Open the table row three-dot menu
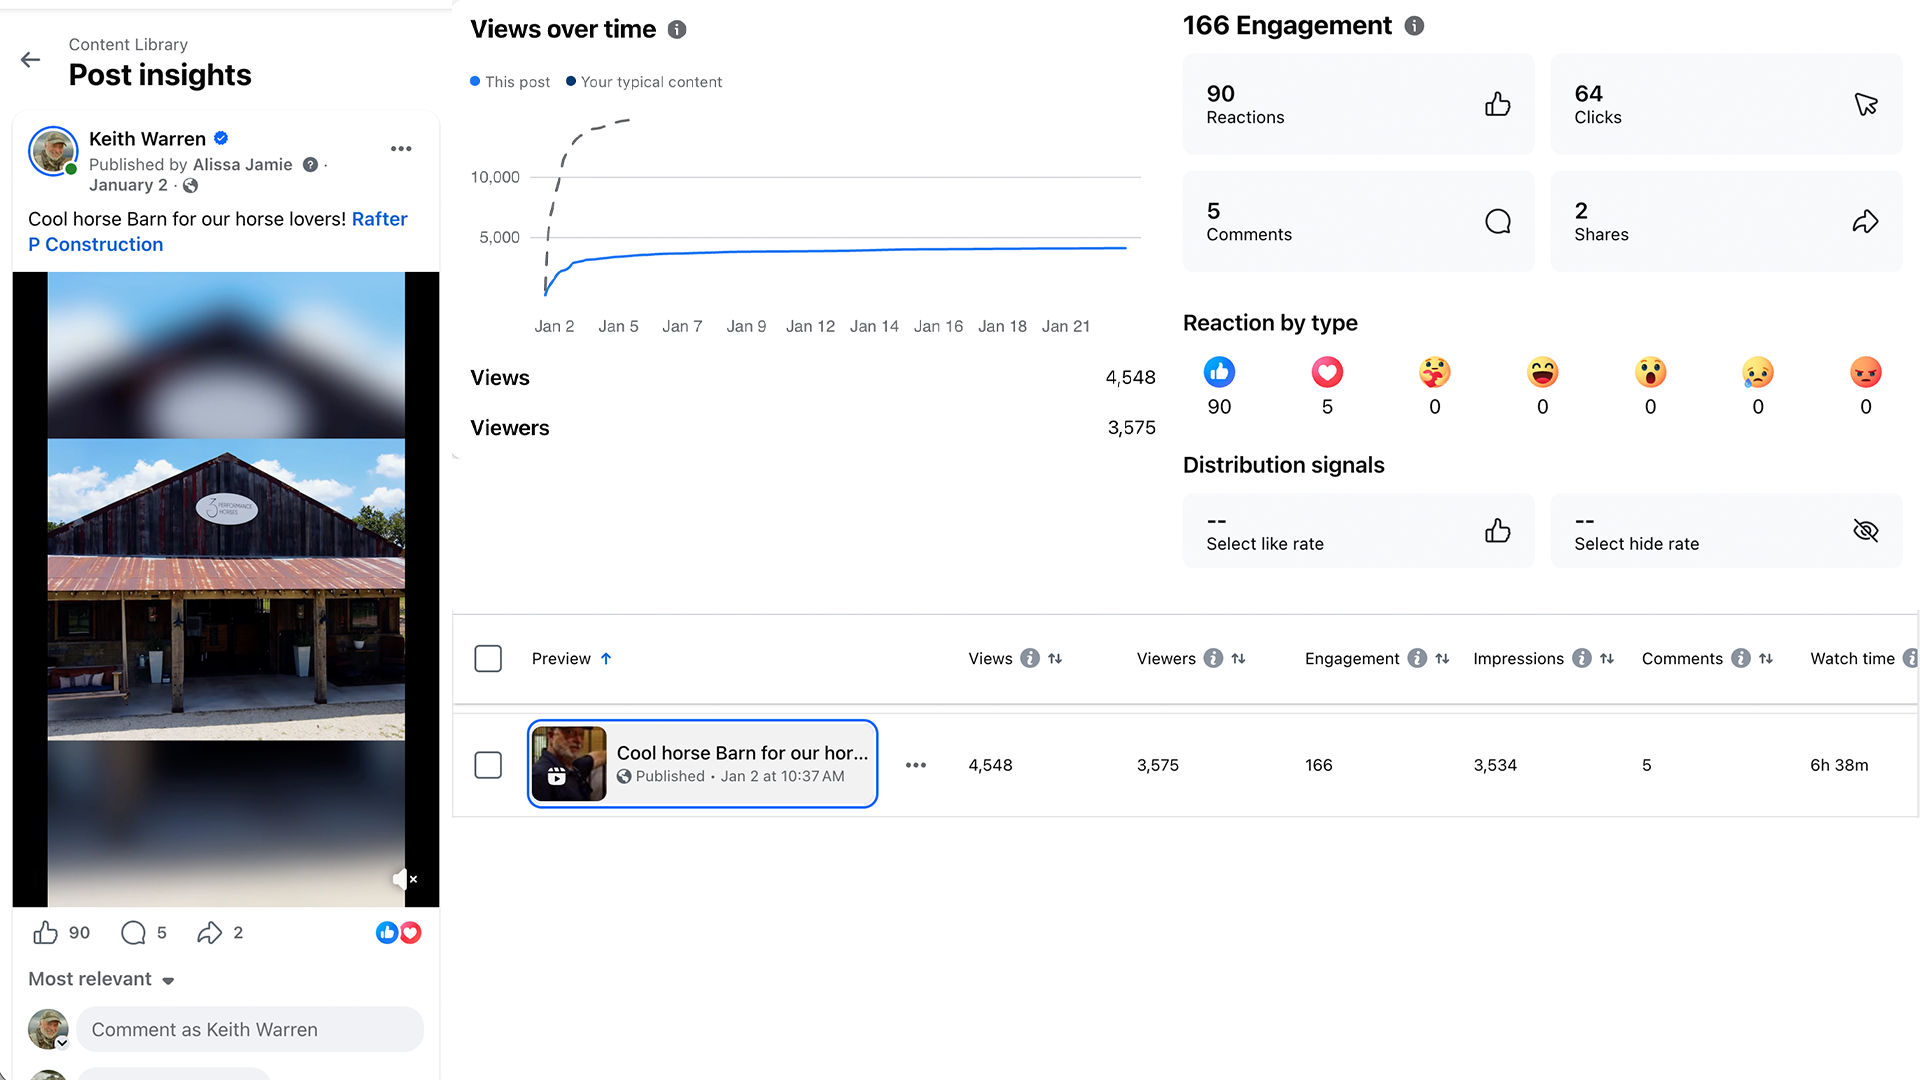 coord(916,766)
